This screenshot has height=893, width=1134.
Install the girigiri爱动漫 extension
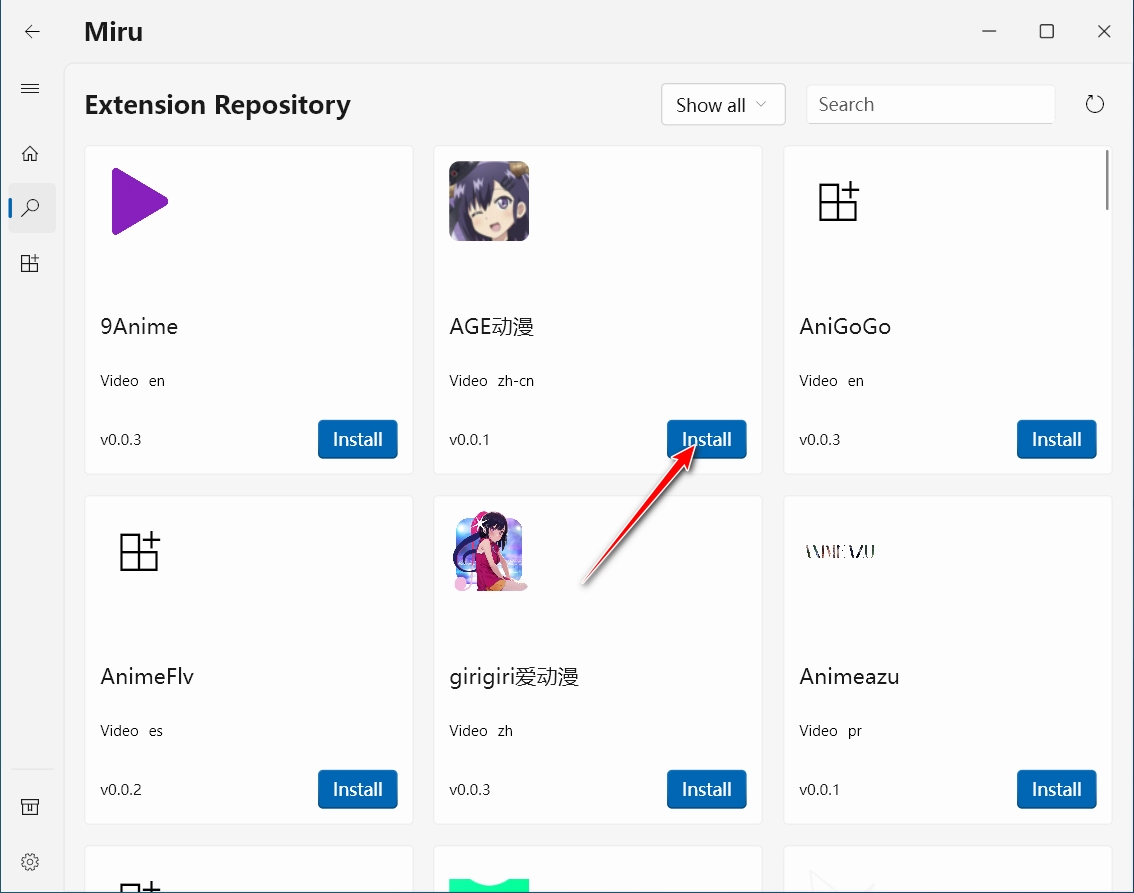706,790
